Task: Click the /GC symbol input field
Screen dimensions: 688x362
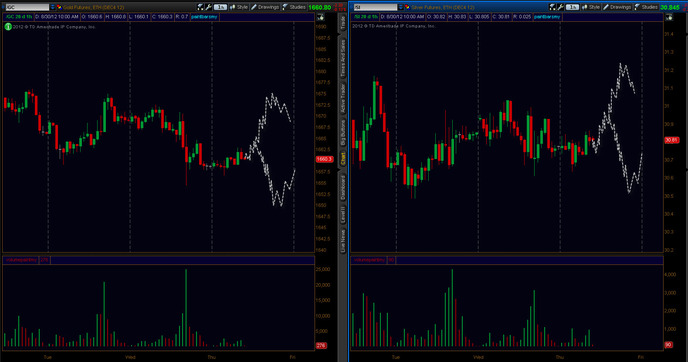Action: 27,7
